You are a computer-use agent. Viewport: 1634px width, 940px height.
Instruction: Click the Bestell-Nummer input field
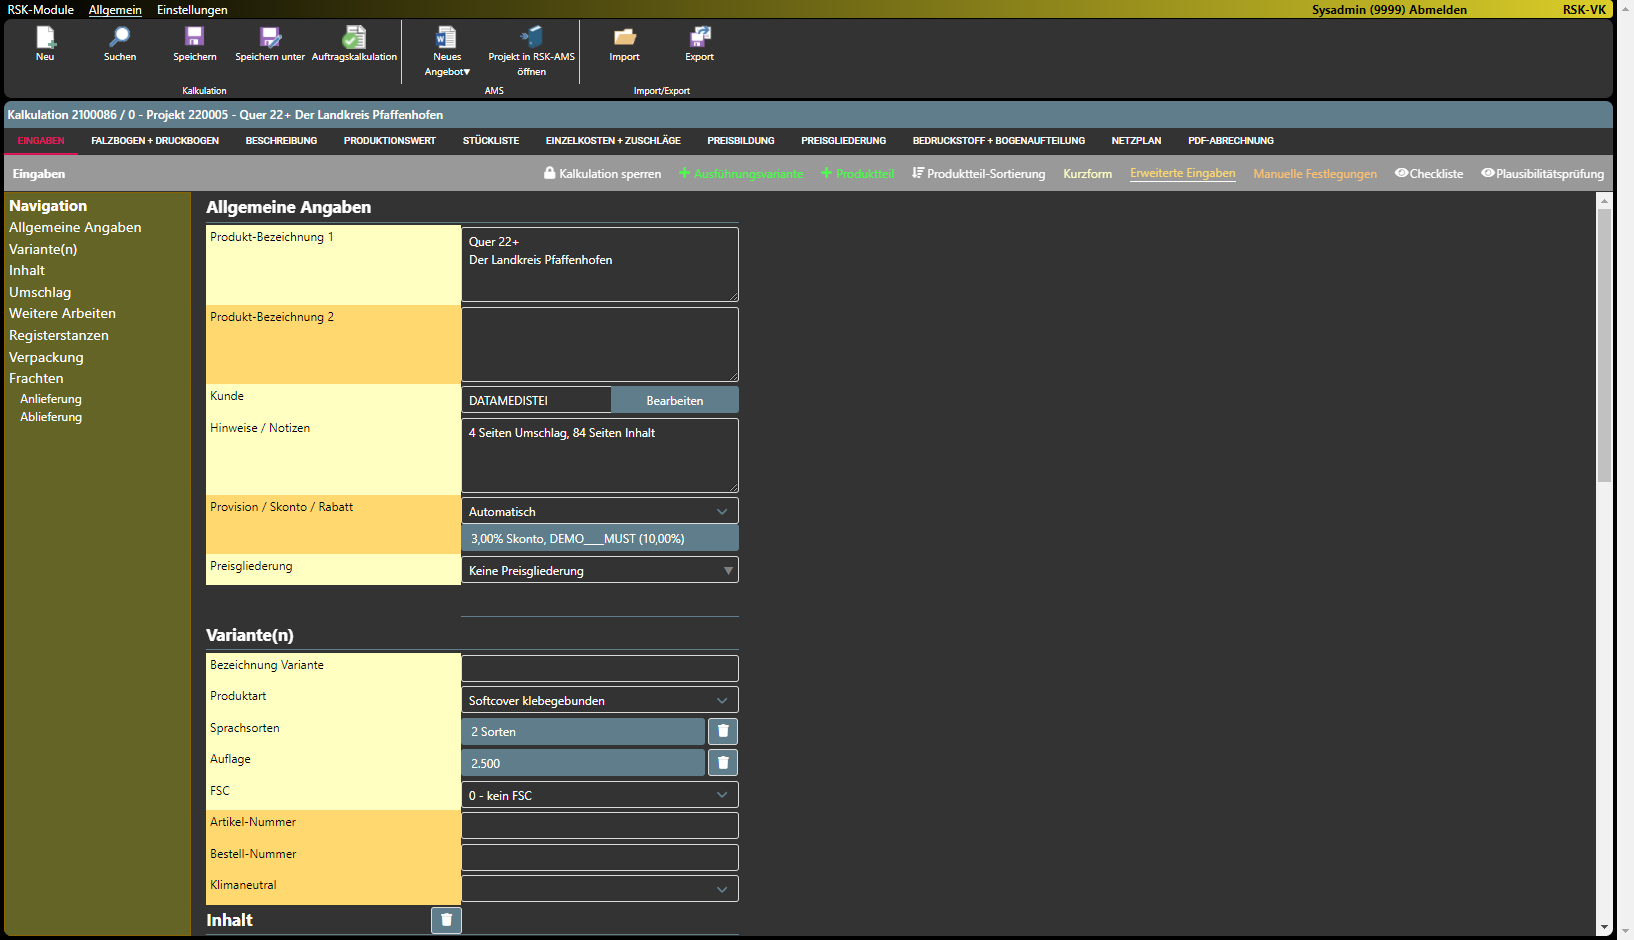(600, 857)
